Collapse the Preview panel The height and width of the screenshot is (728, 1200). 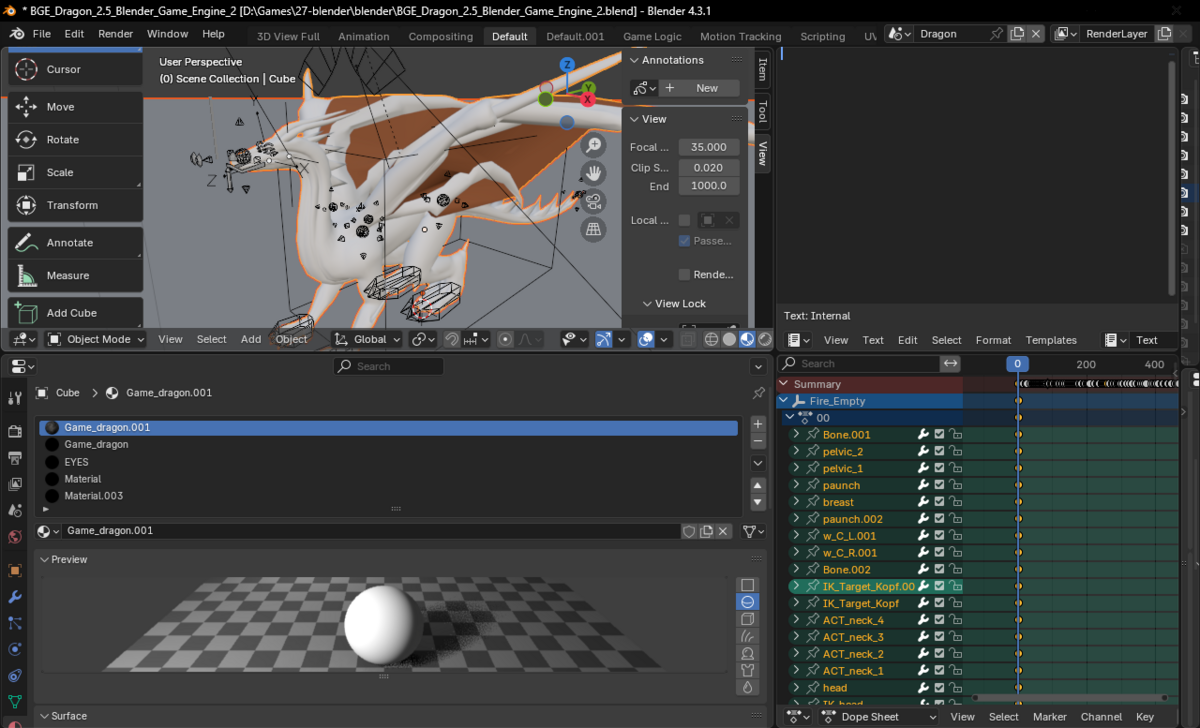tap(45, 559)
